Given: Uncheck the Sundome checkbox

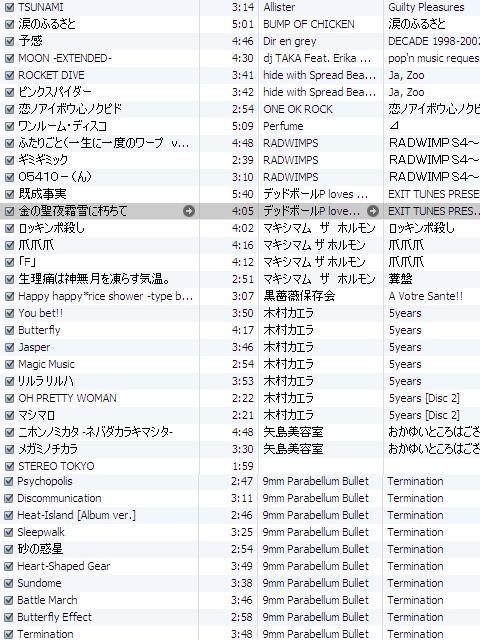Looking at the screenshot, I should pyautogui.click(x=8, y=583).
